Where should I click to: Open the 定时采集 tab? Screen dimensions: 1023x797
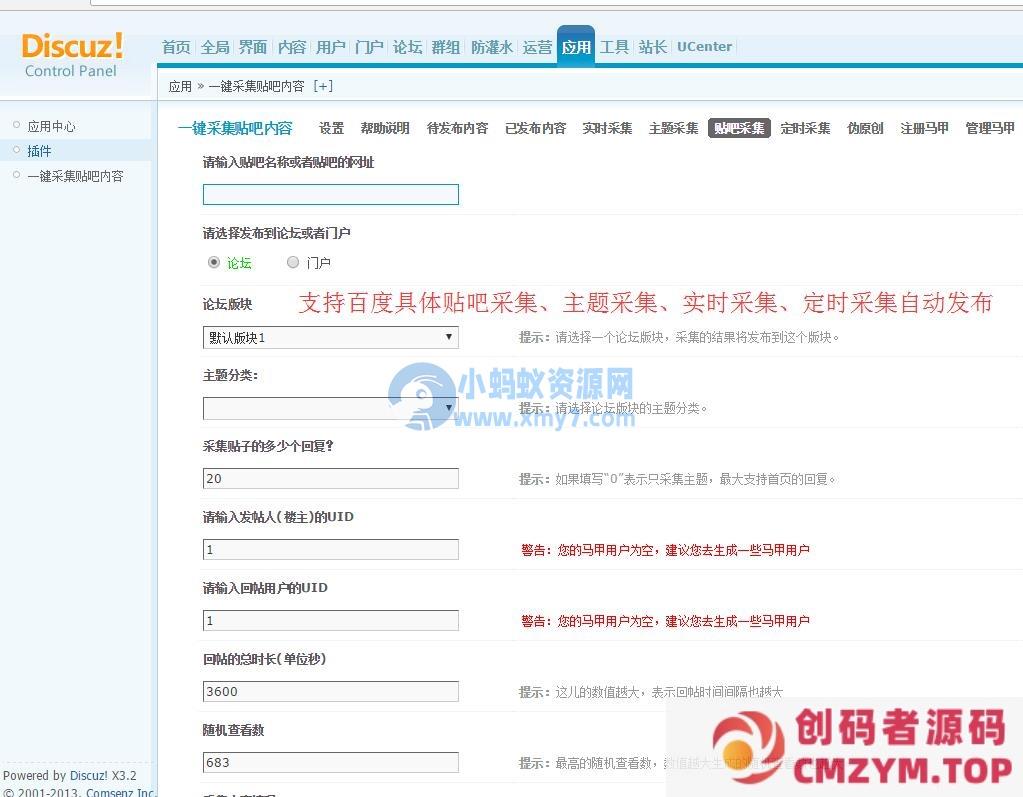click(805, 128)
